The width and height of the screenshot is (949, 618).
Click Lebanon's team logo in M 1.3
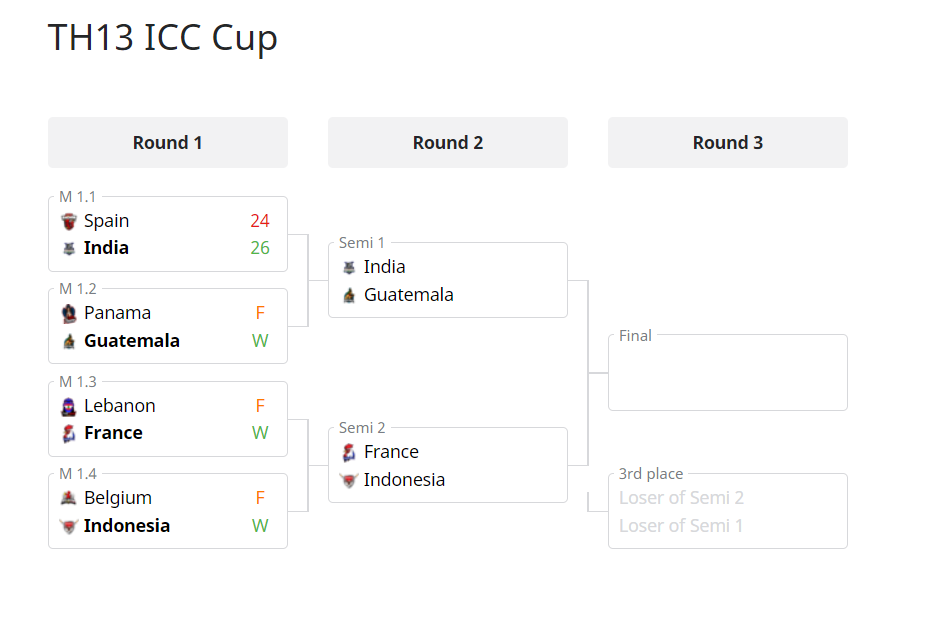tap(69, 407)
